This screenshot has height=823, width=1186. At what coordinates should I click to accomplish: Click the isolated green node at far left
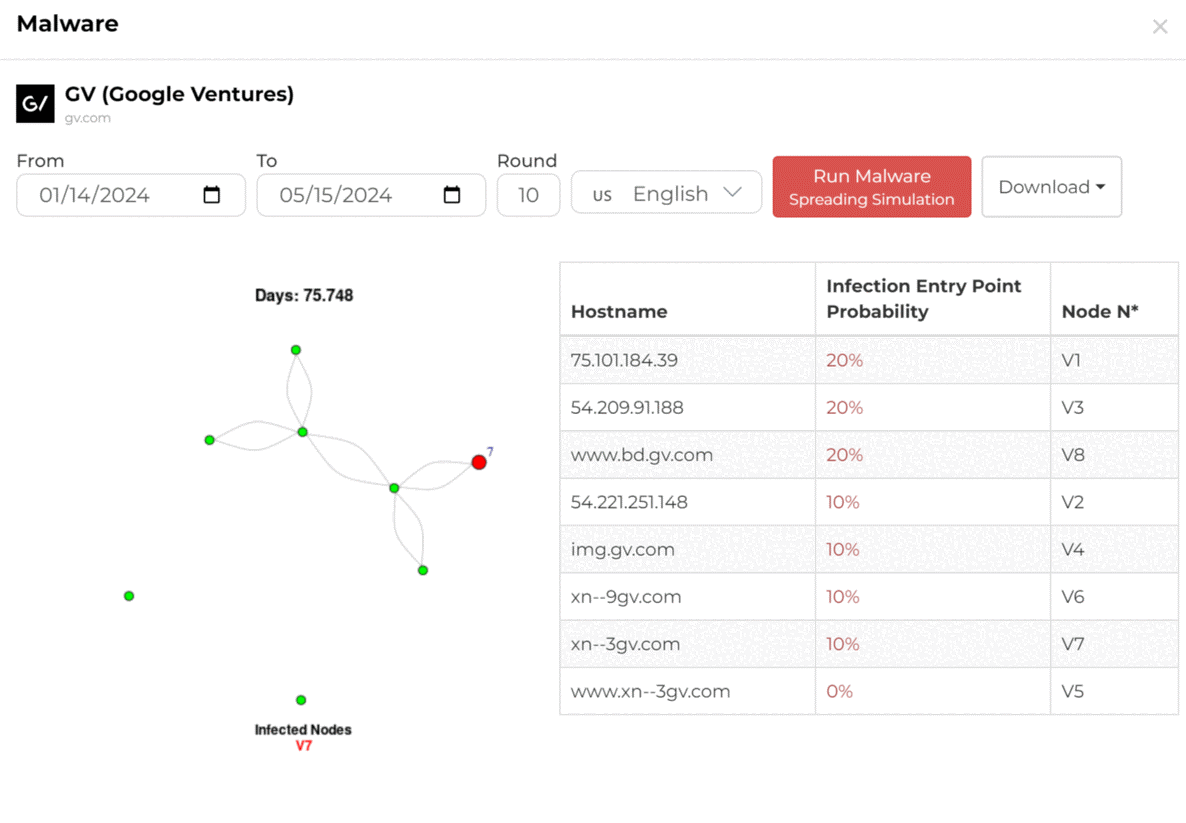(x=129, y=596)
